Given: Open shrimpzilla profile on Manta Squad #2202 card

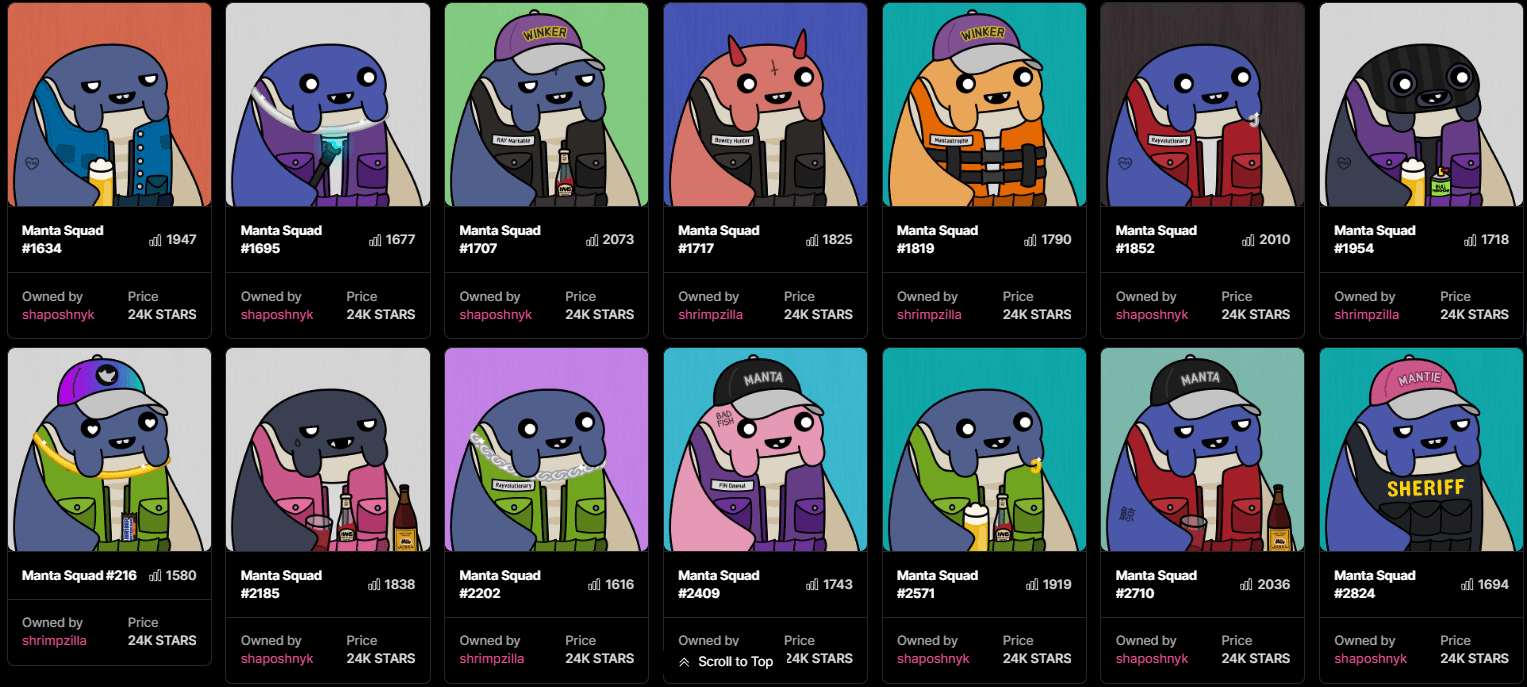Looking at the screenshot, I should tap(491, 658).
